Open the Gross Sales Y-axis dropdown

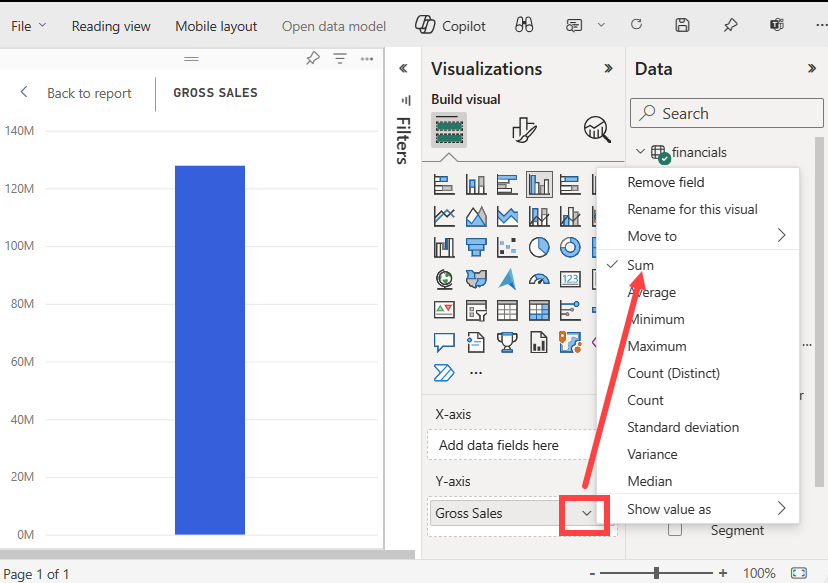pyautogui.click(x=584, y=513)
